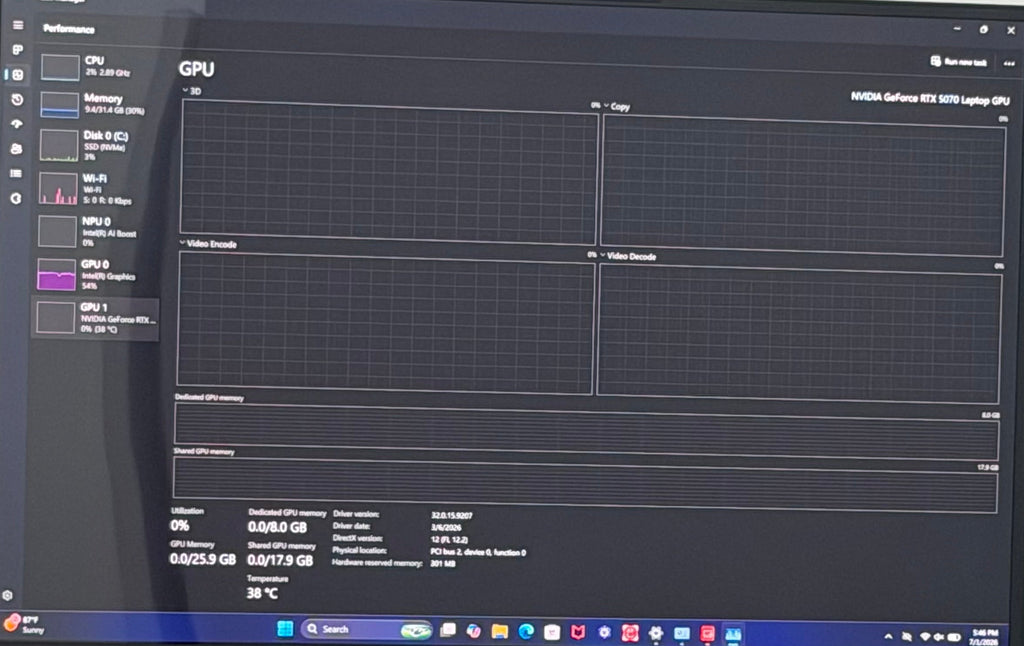Click the Shared GPU memory graph
This screenshot has width=1024, height=646.
tap(585, 485)
